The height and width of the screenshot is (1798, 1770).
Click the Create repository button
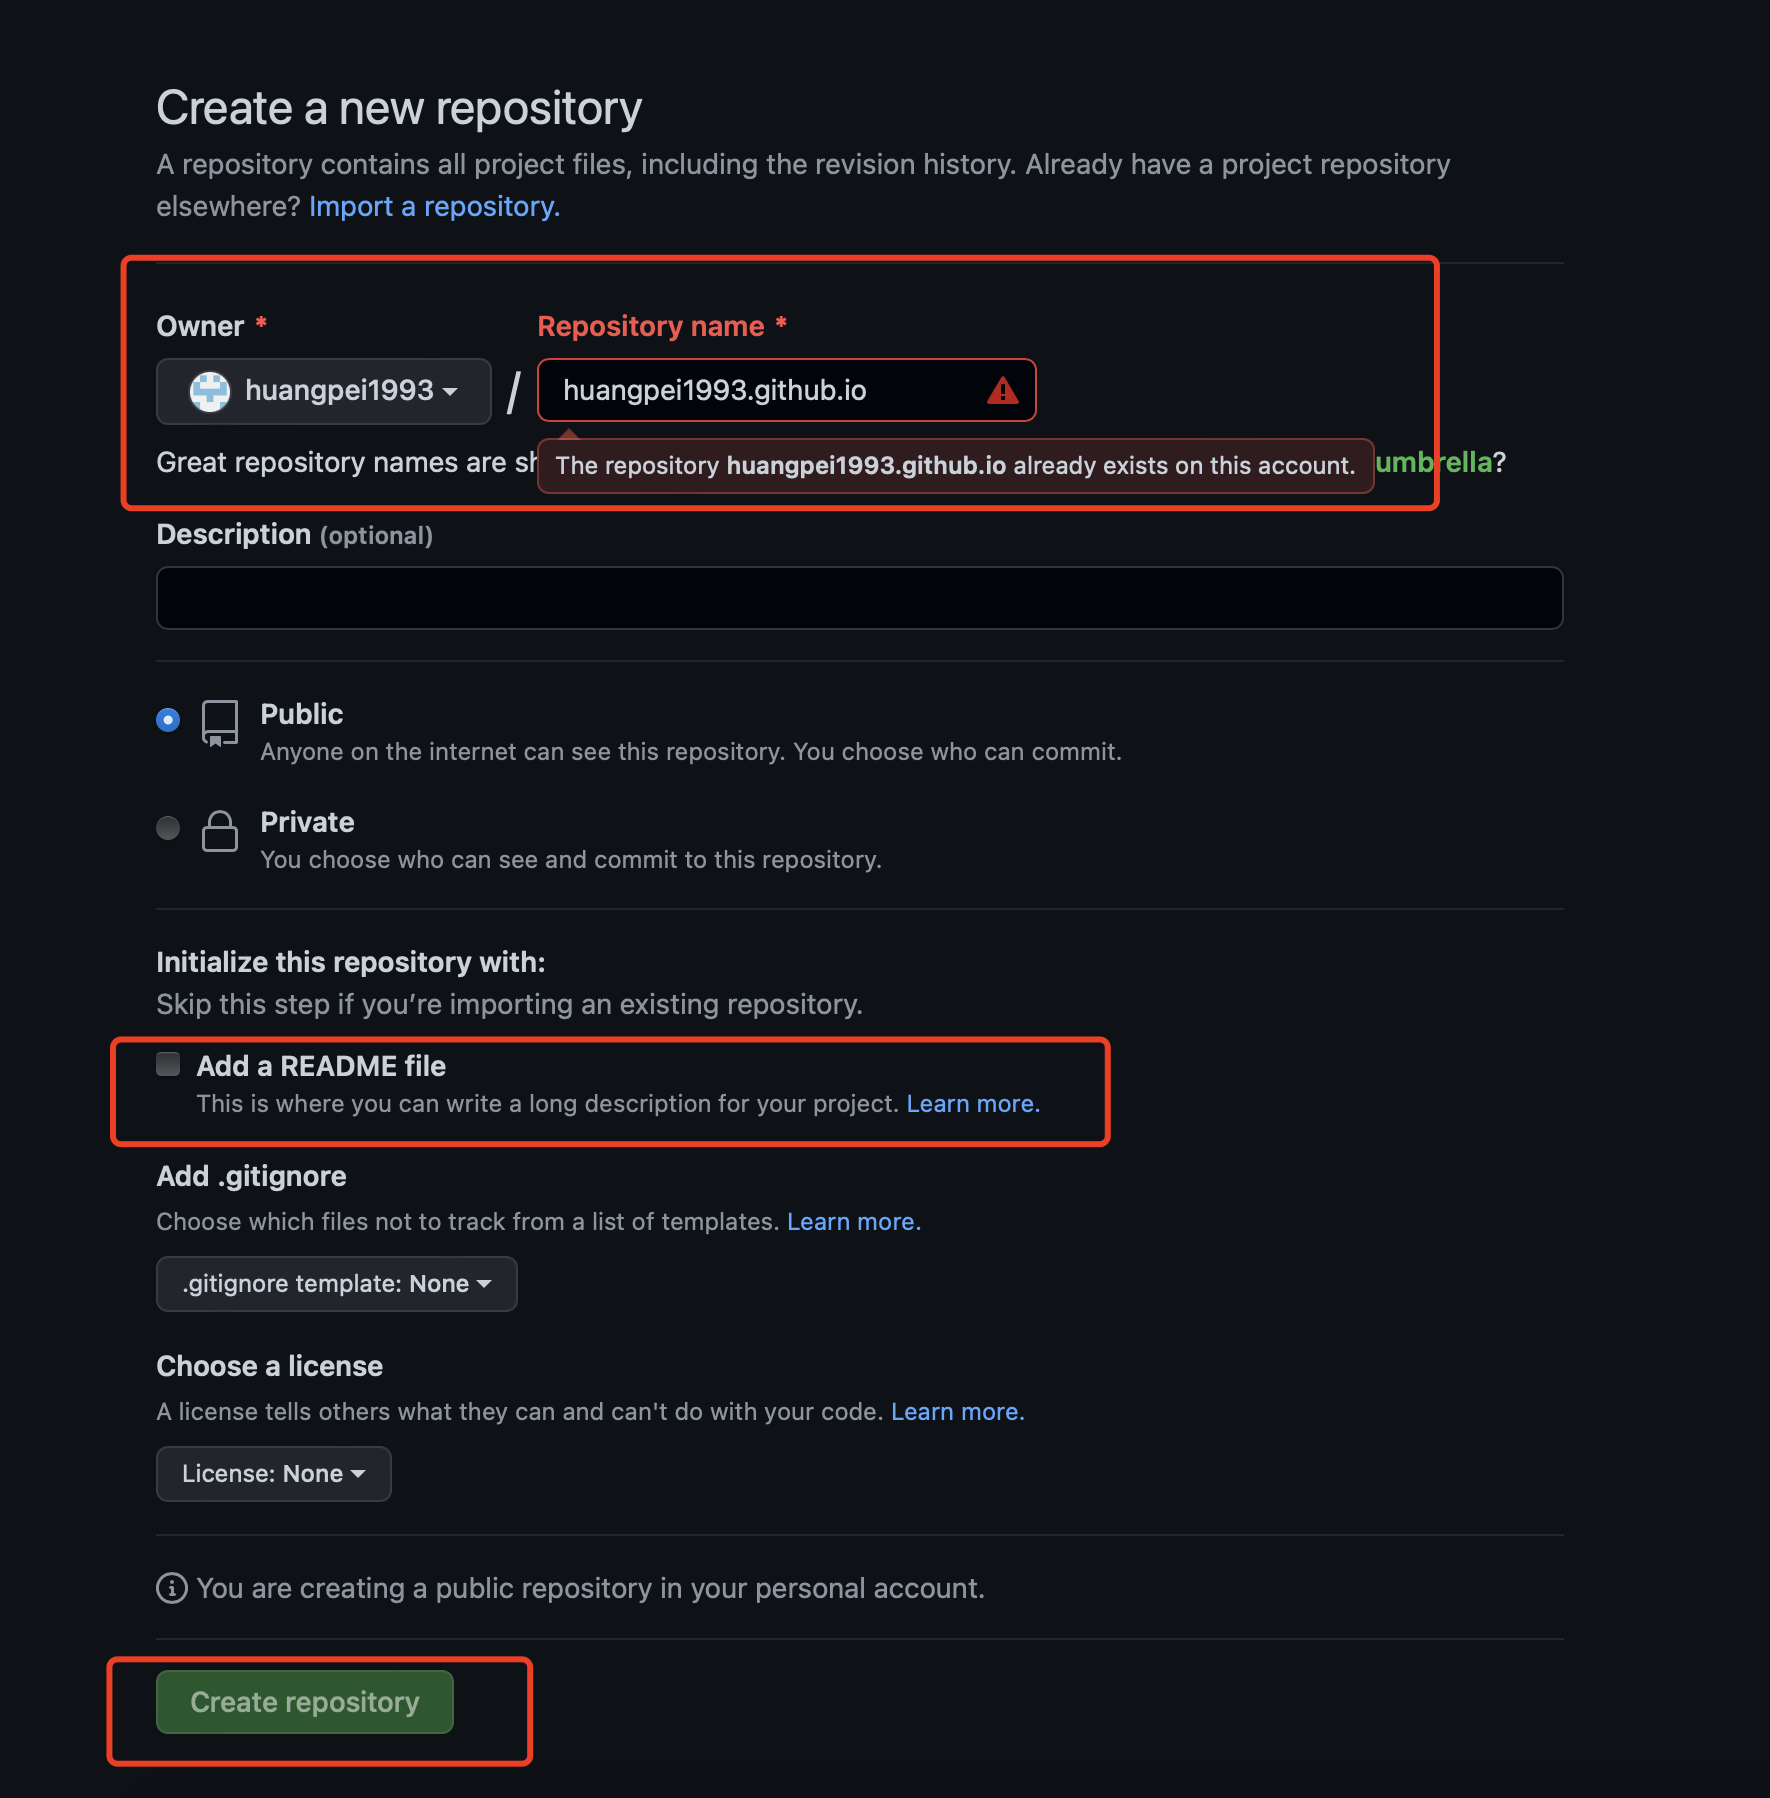click(x=305, y=1702)
